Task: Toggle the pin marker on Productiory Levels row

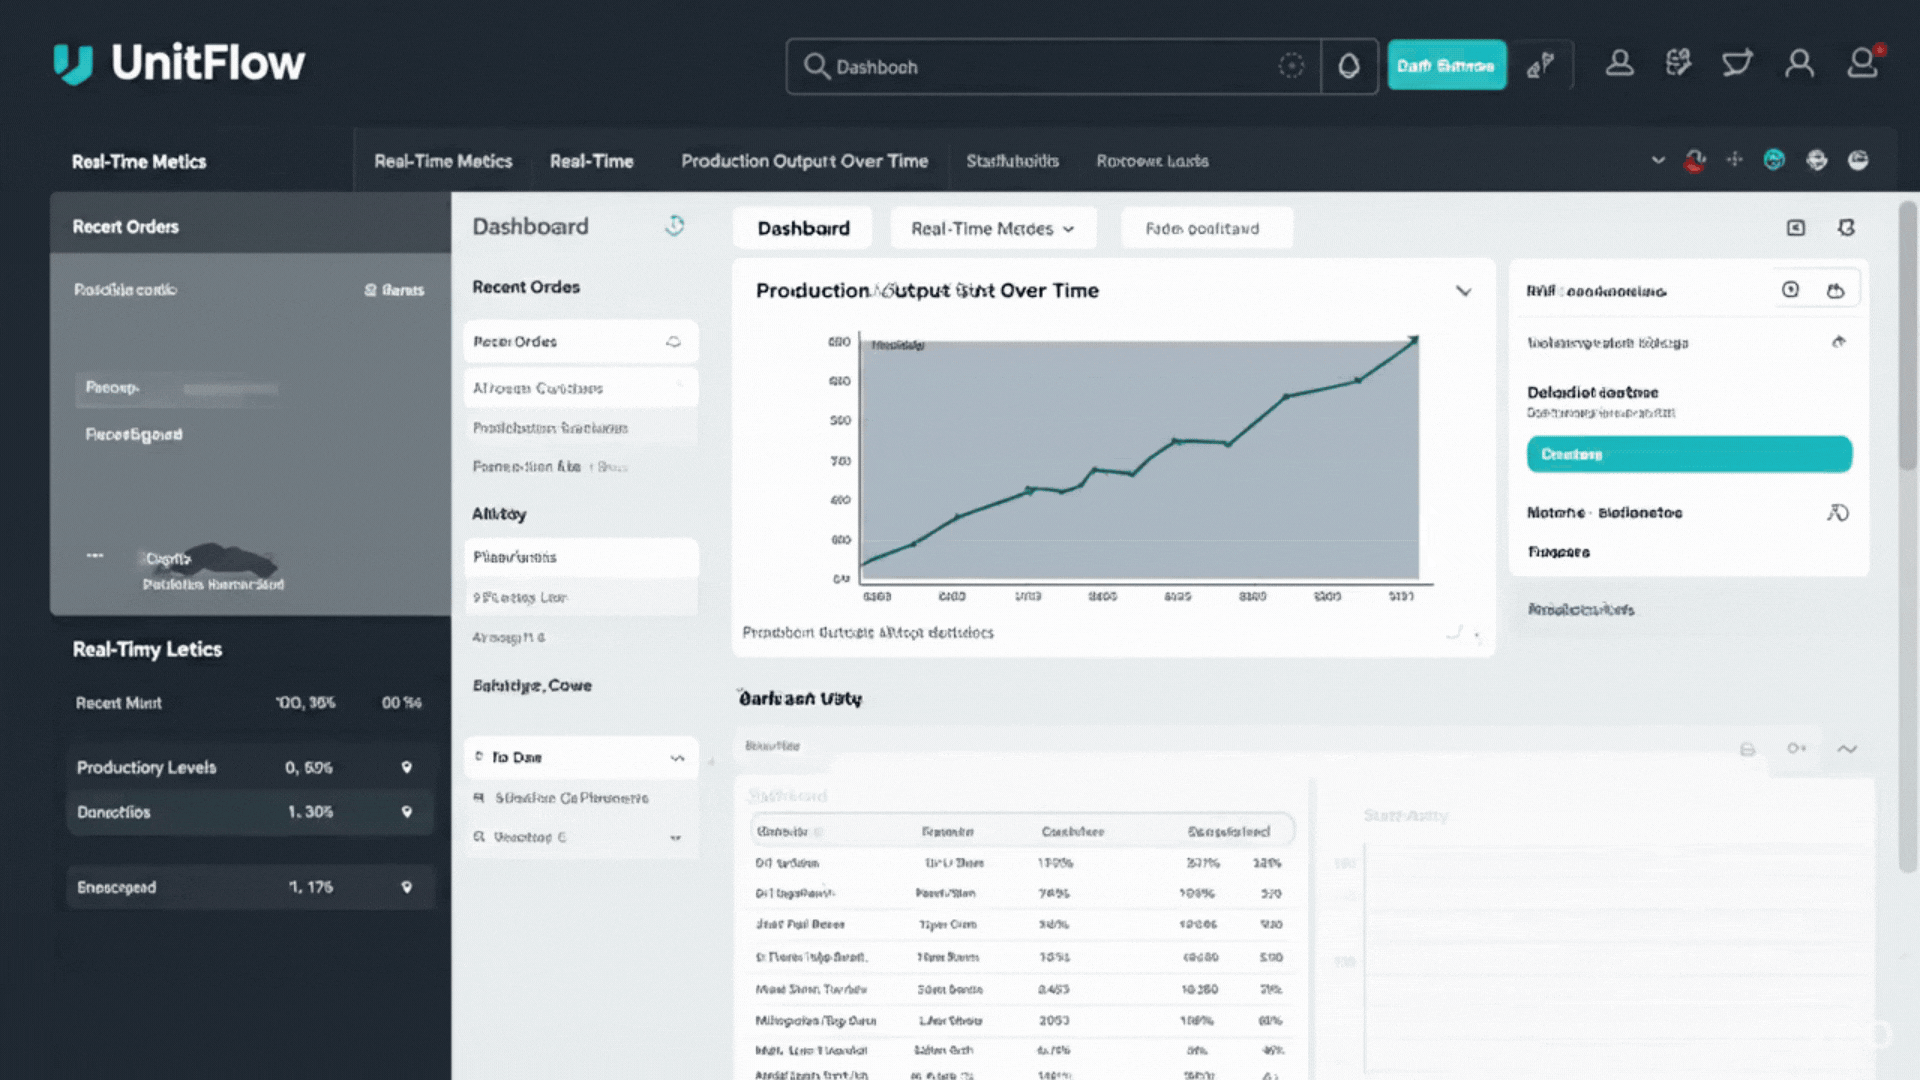Action: (406, 767)
